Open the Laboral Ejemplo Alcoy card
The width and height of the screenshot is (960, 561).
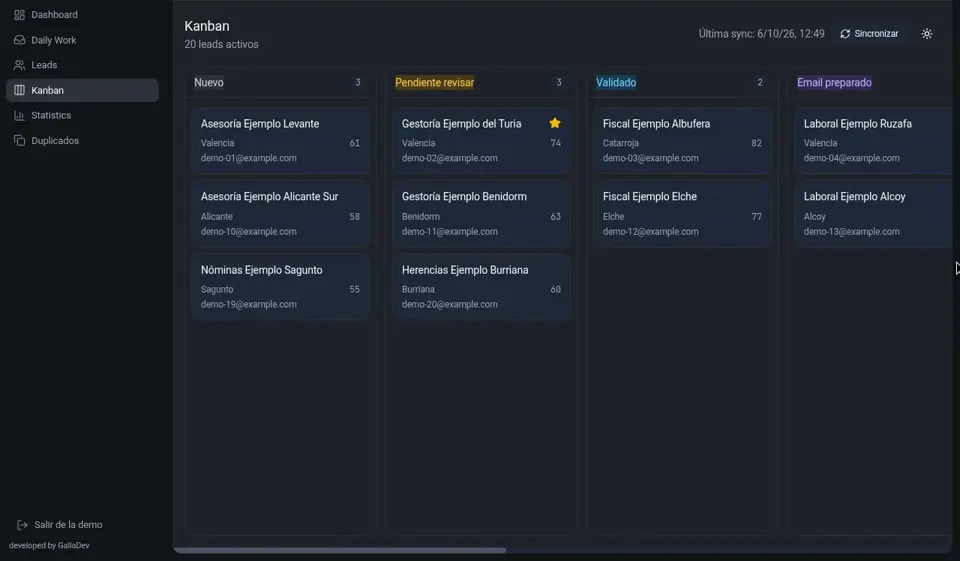coord(874,214)
